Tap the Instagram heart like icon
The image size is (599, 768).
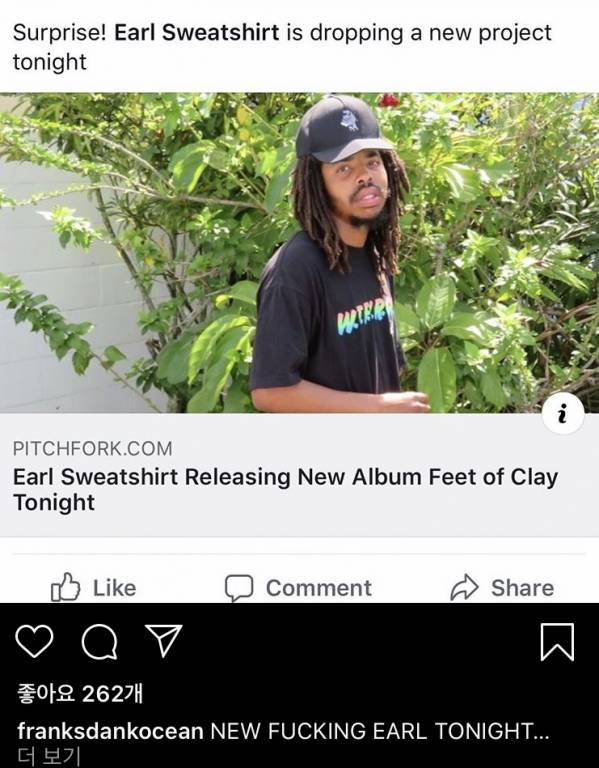click(x=34, y=641)
